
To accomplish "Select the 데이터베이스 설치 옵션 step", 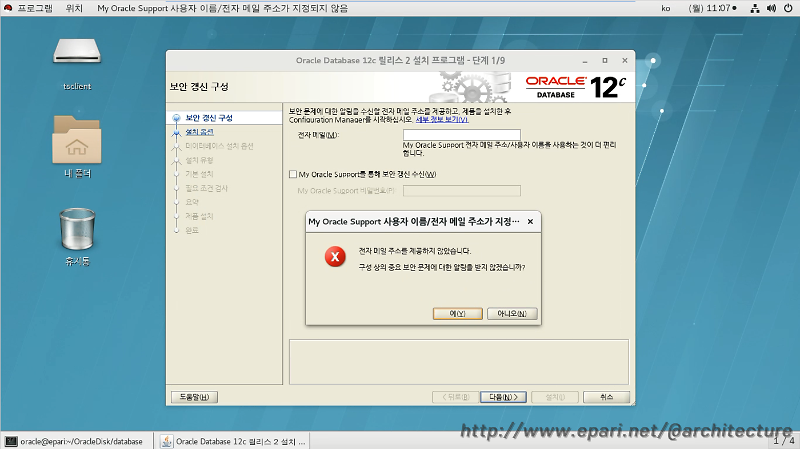I will [219, 146].
